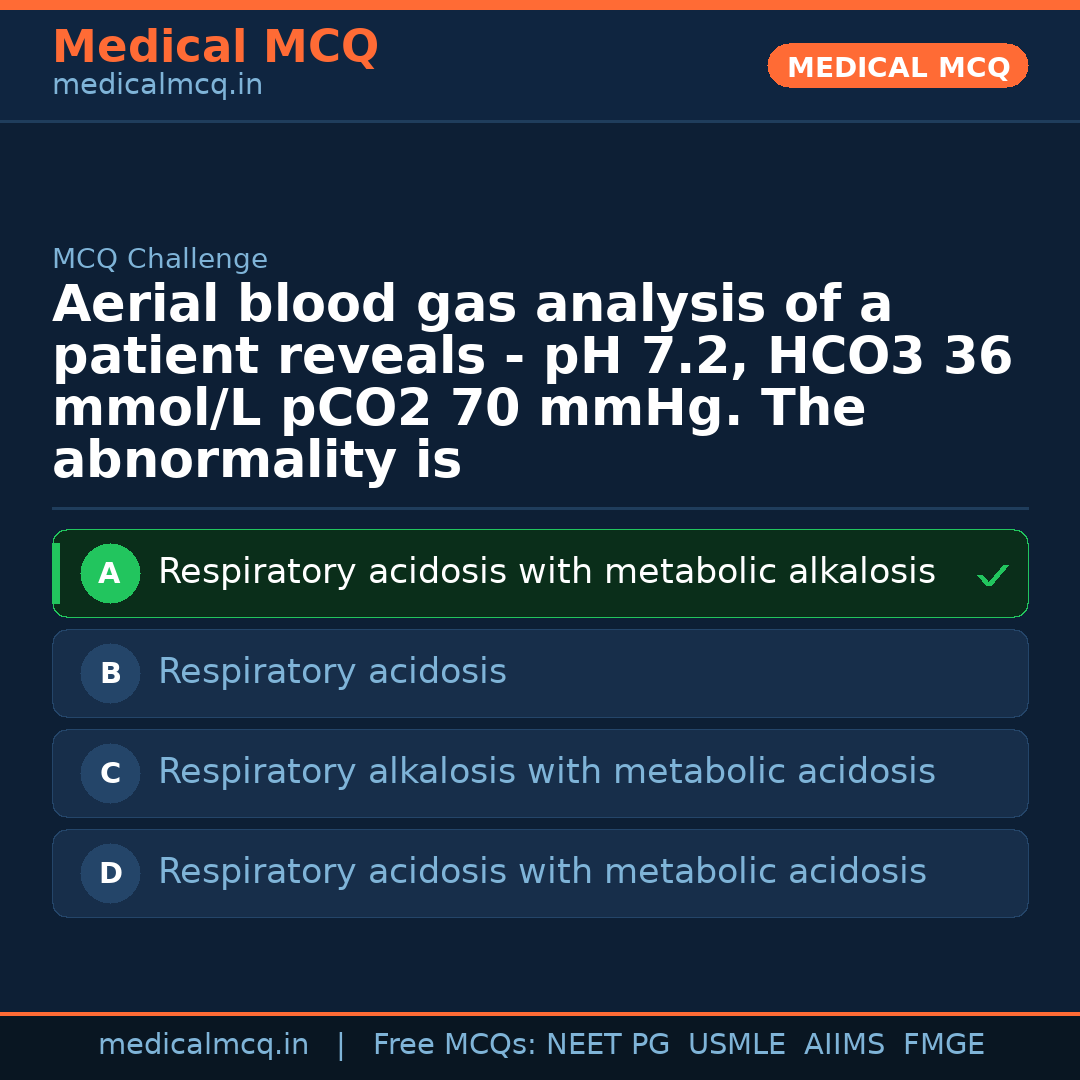The width and height of the screenshot is (1080, 1080).
Task: Click the Free MCQs footer label
Action: click(x=454, y=1045)
